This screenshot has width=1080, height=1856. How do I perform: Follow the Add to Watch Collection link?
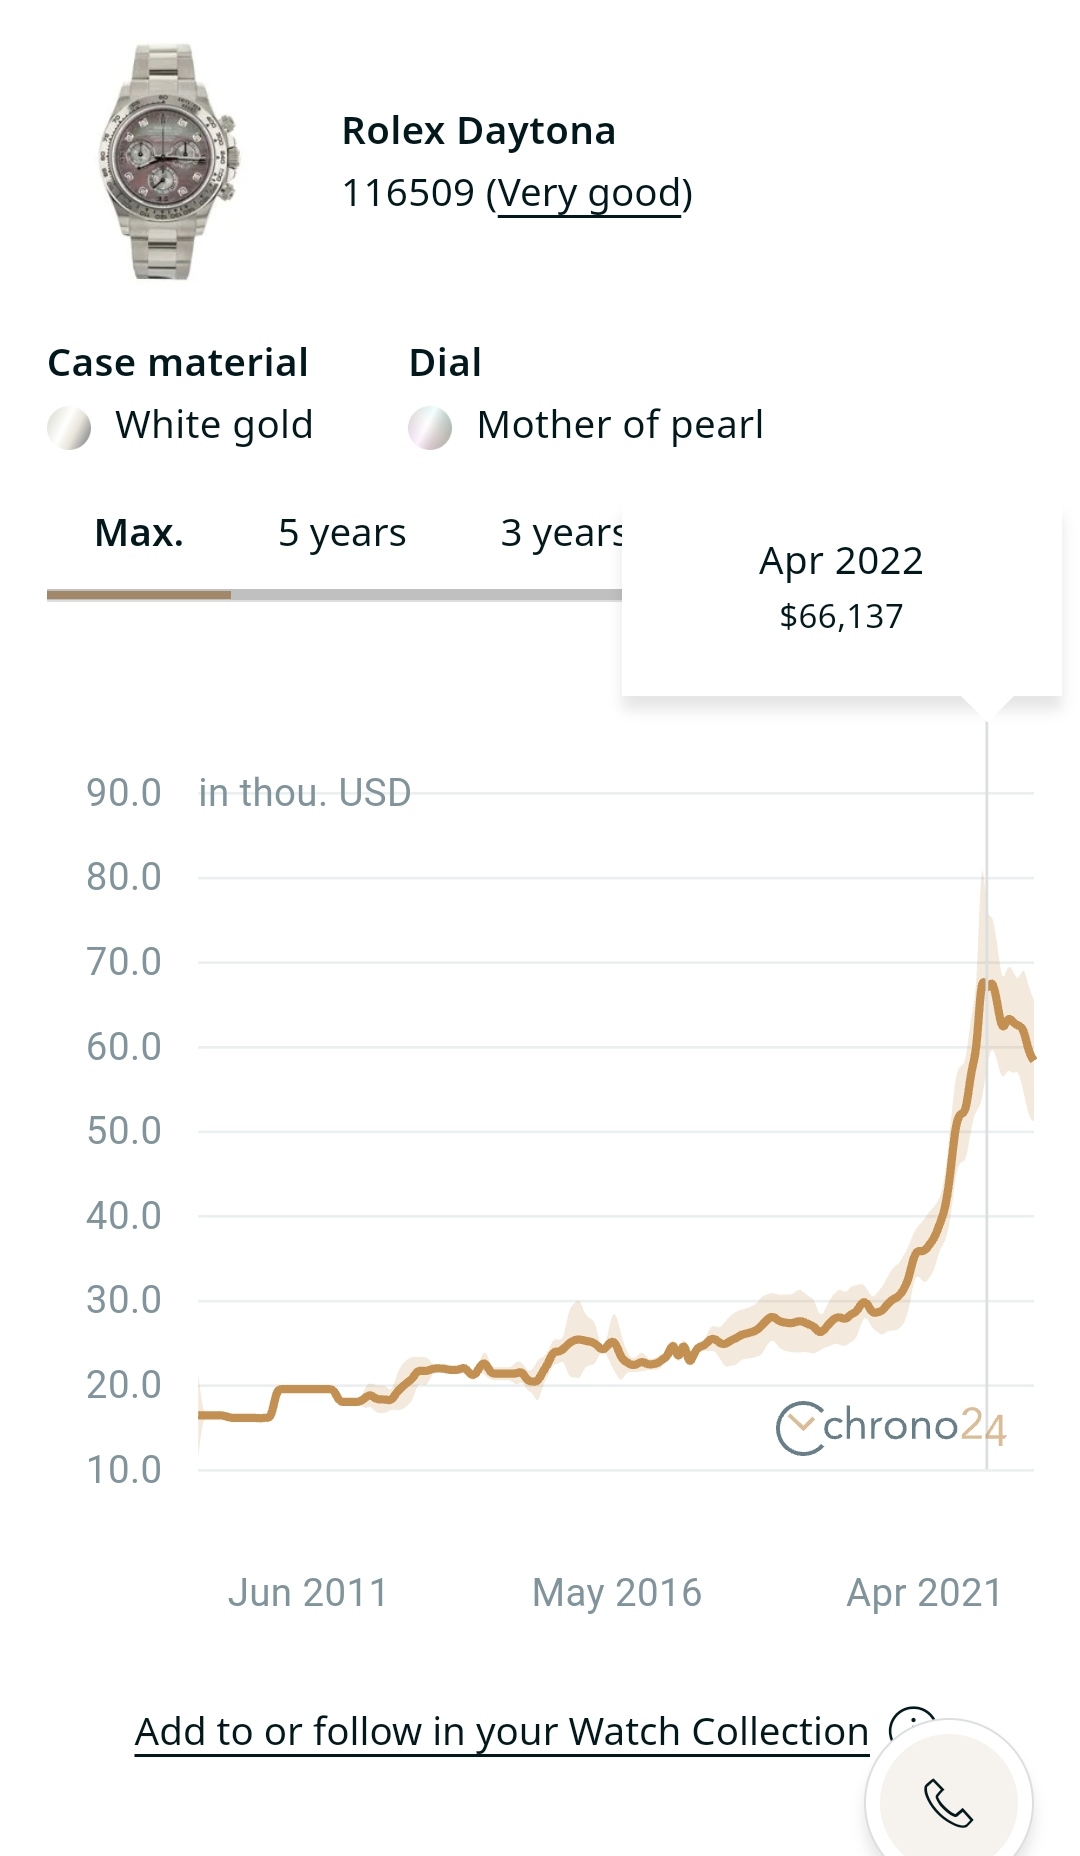tap(502, 1731)
